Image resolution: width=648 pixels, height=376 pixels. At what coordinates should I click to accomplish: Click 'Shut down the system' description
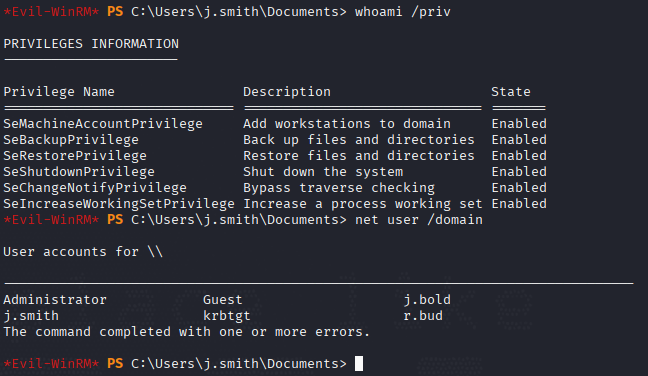click(323, 172)
